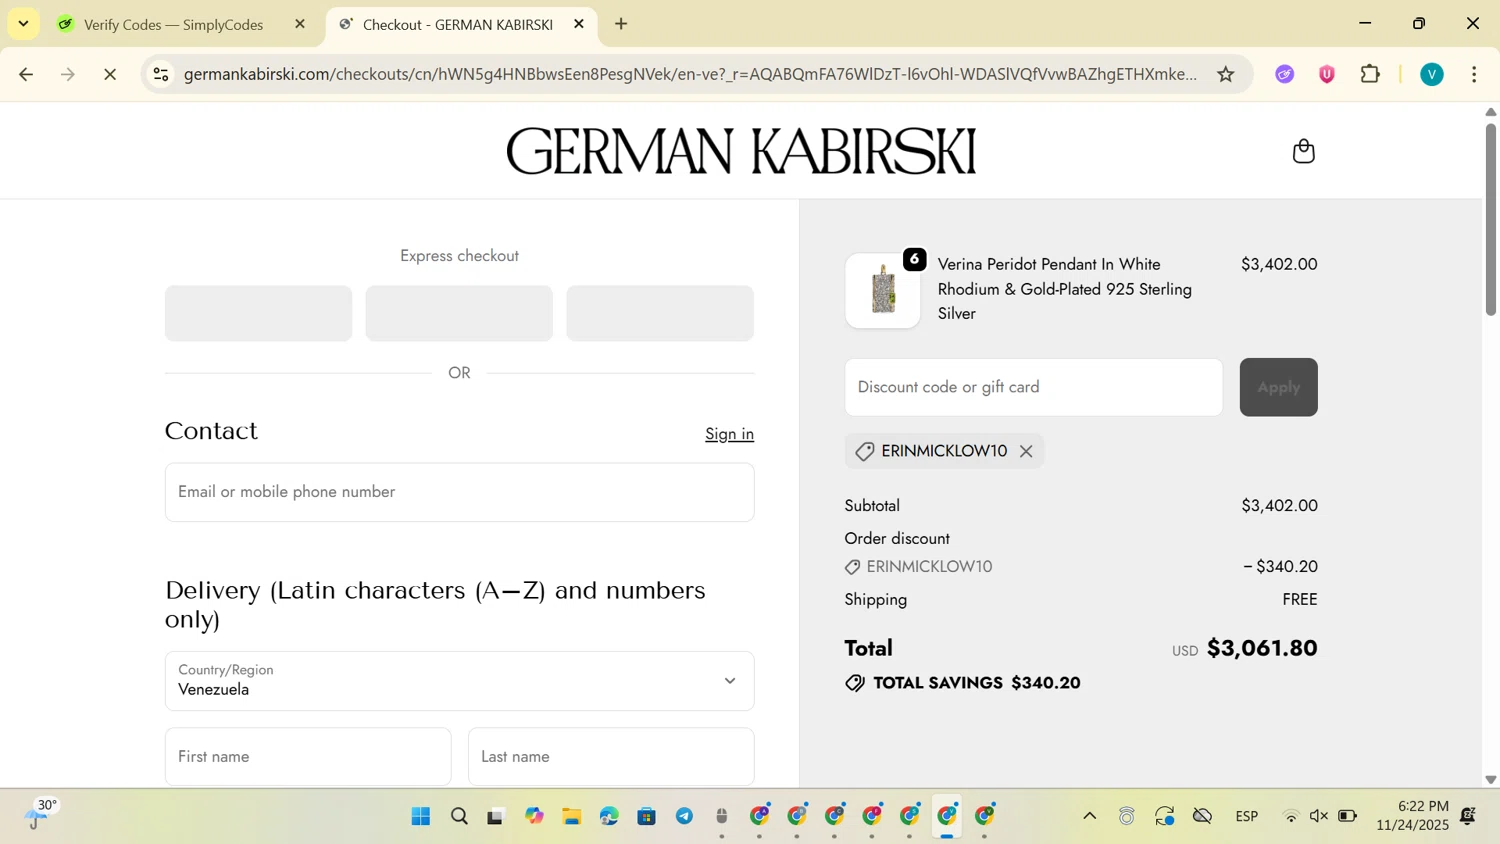Open Telegram from the taskbar
Viewport: 1500px width, 844px height.
pyautogui.click(x=684, y=817)
